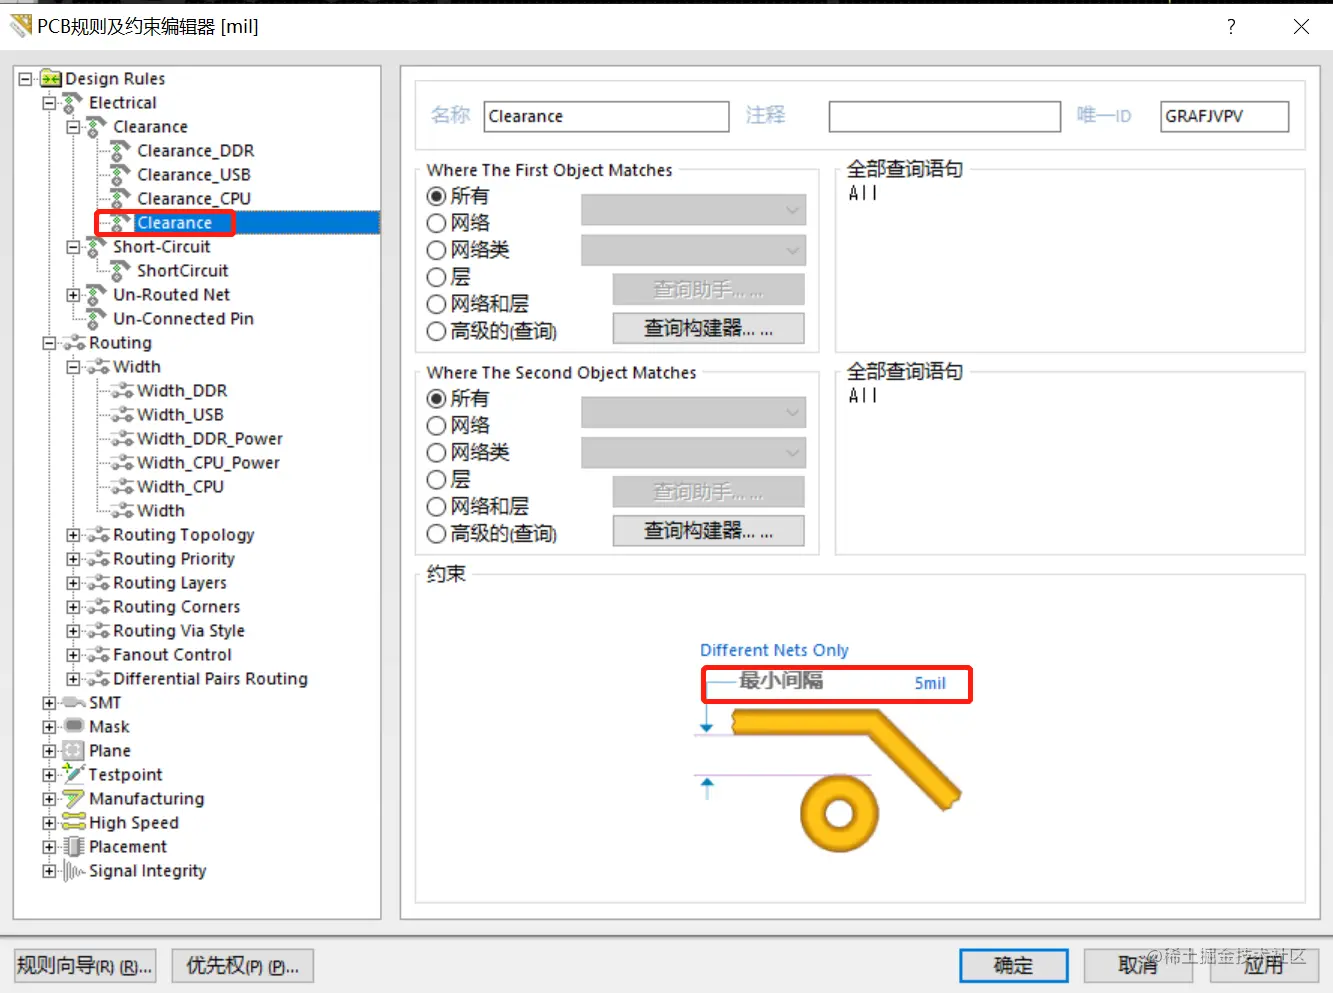Click the ShortCircuit rule icon
The image size is (1333, 993).
pos(121,270)
